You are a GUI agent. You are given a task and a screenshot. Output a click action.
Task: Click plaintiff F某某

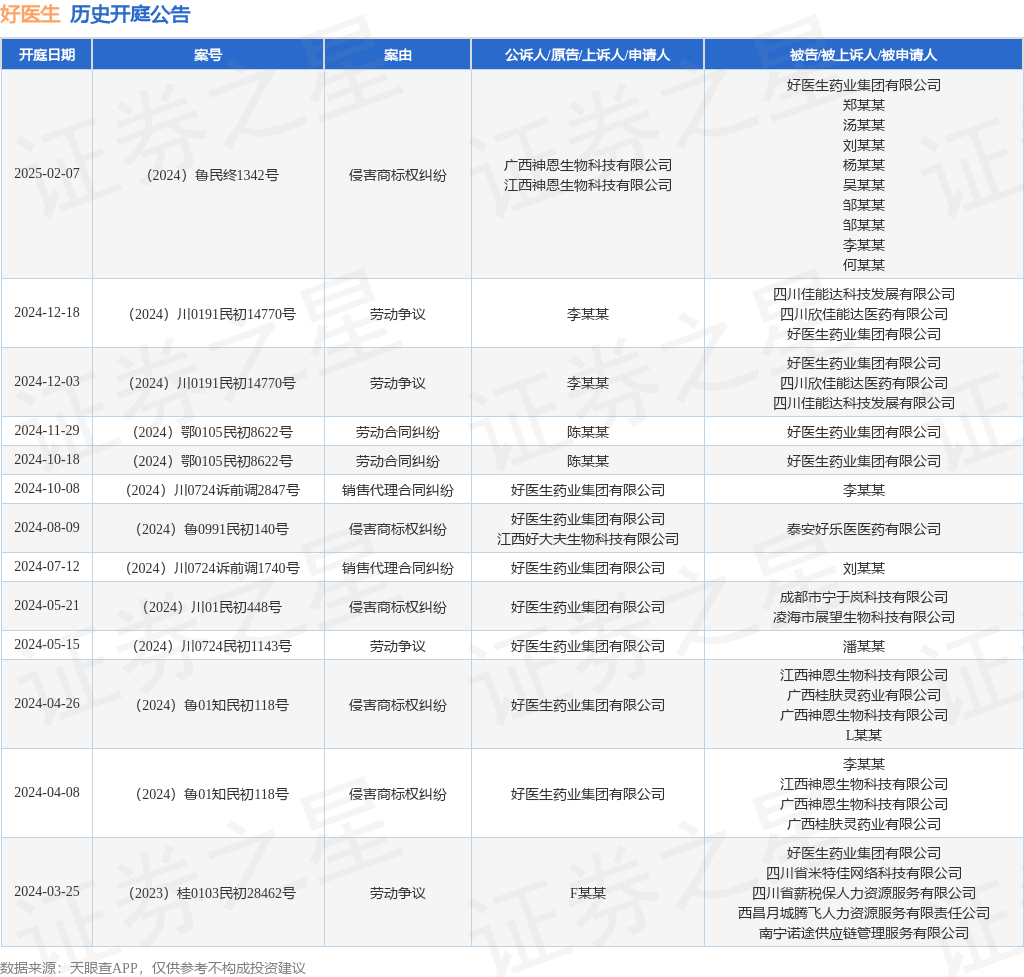(x=588, y=893)
